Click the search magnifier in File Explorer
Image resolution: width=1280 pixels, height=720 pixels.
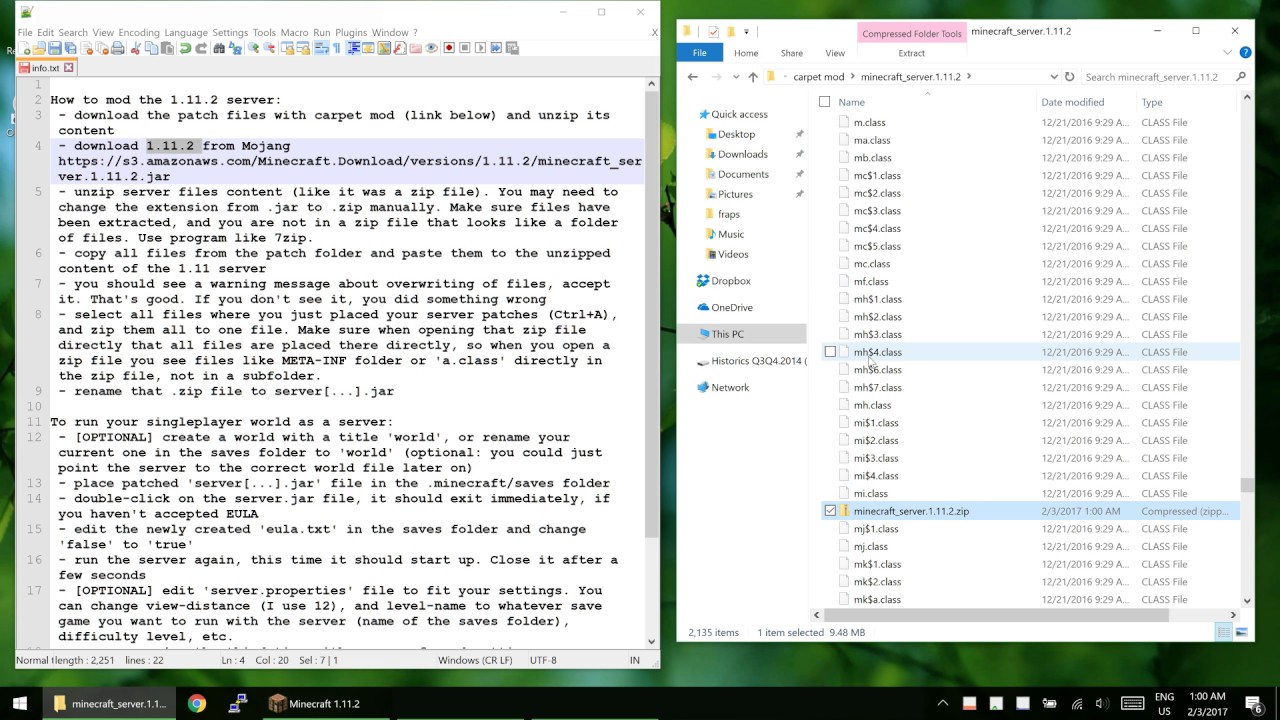[x=1241, y=76]
